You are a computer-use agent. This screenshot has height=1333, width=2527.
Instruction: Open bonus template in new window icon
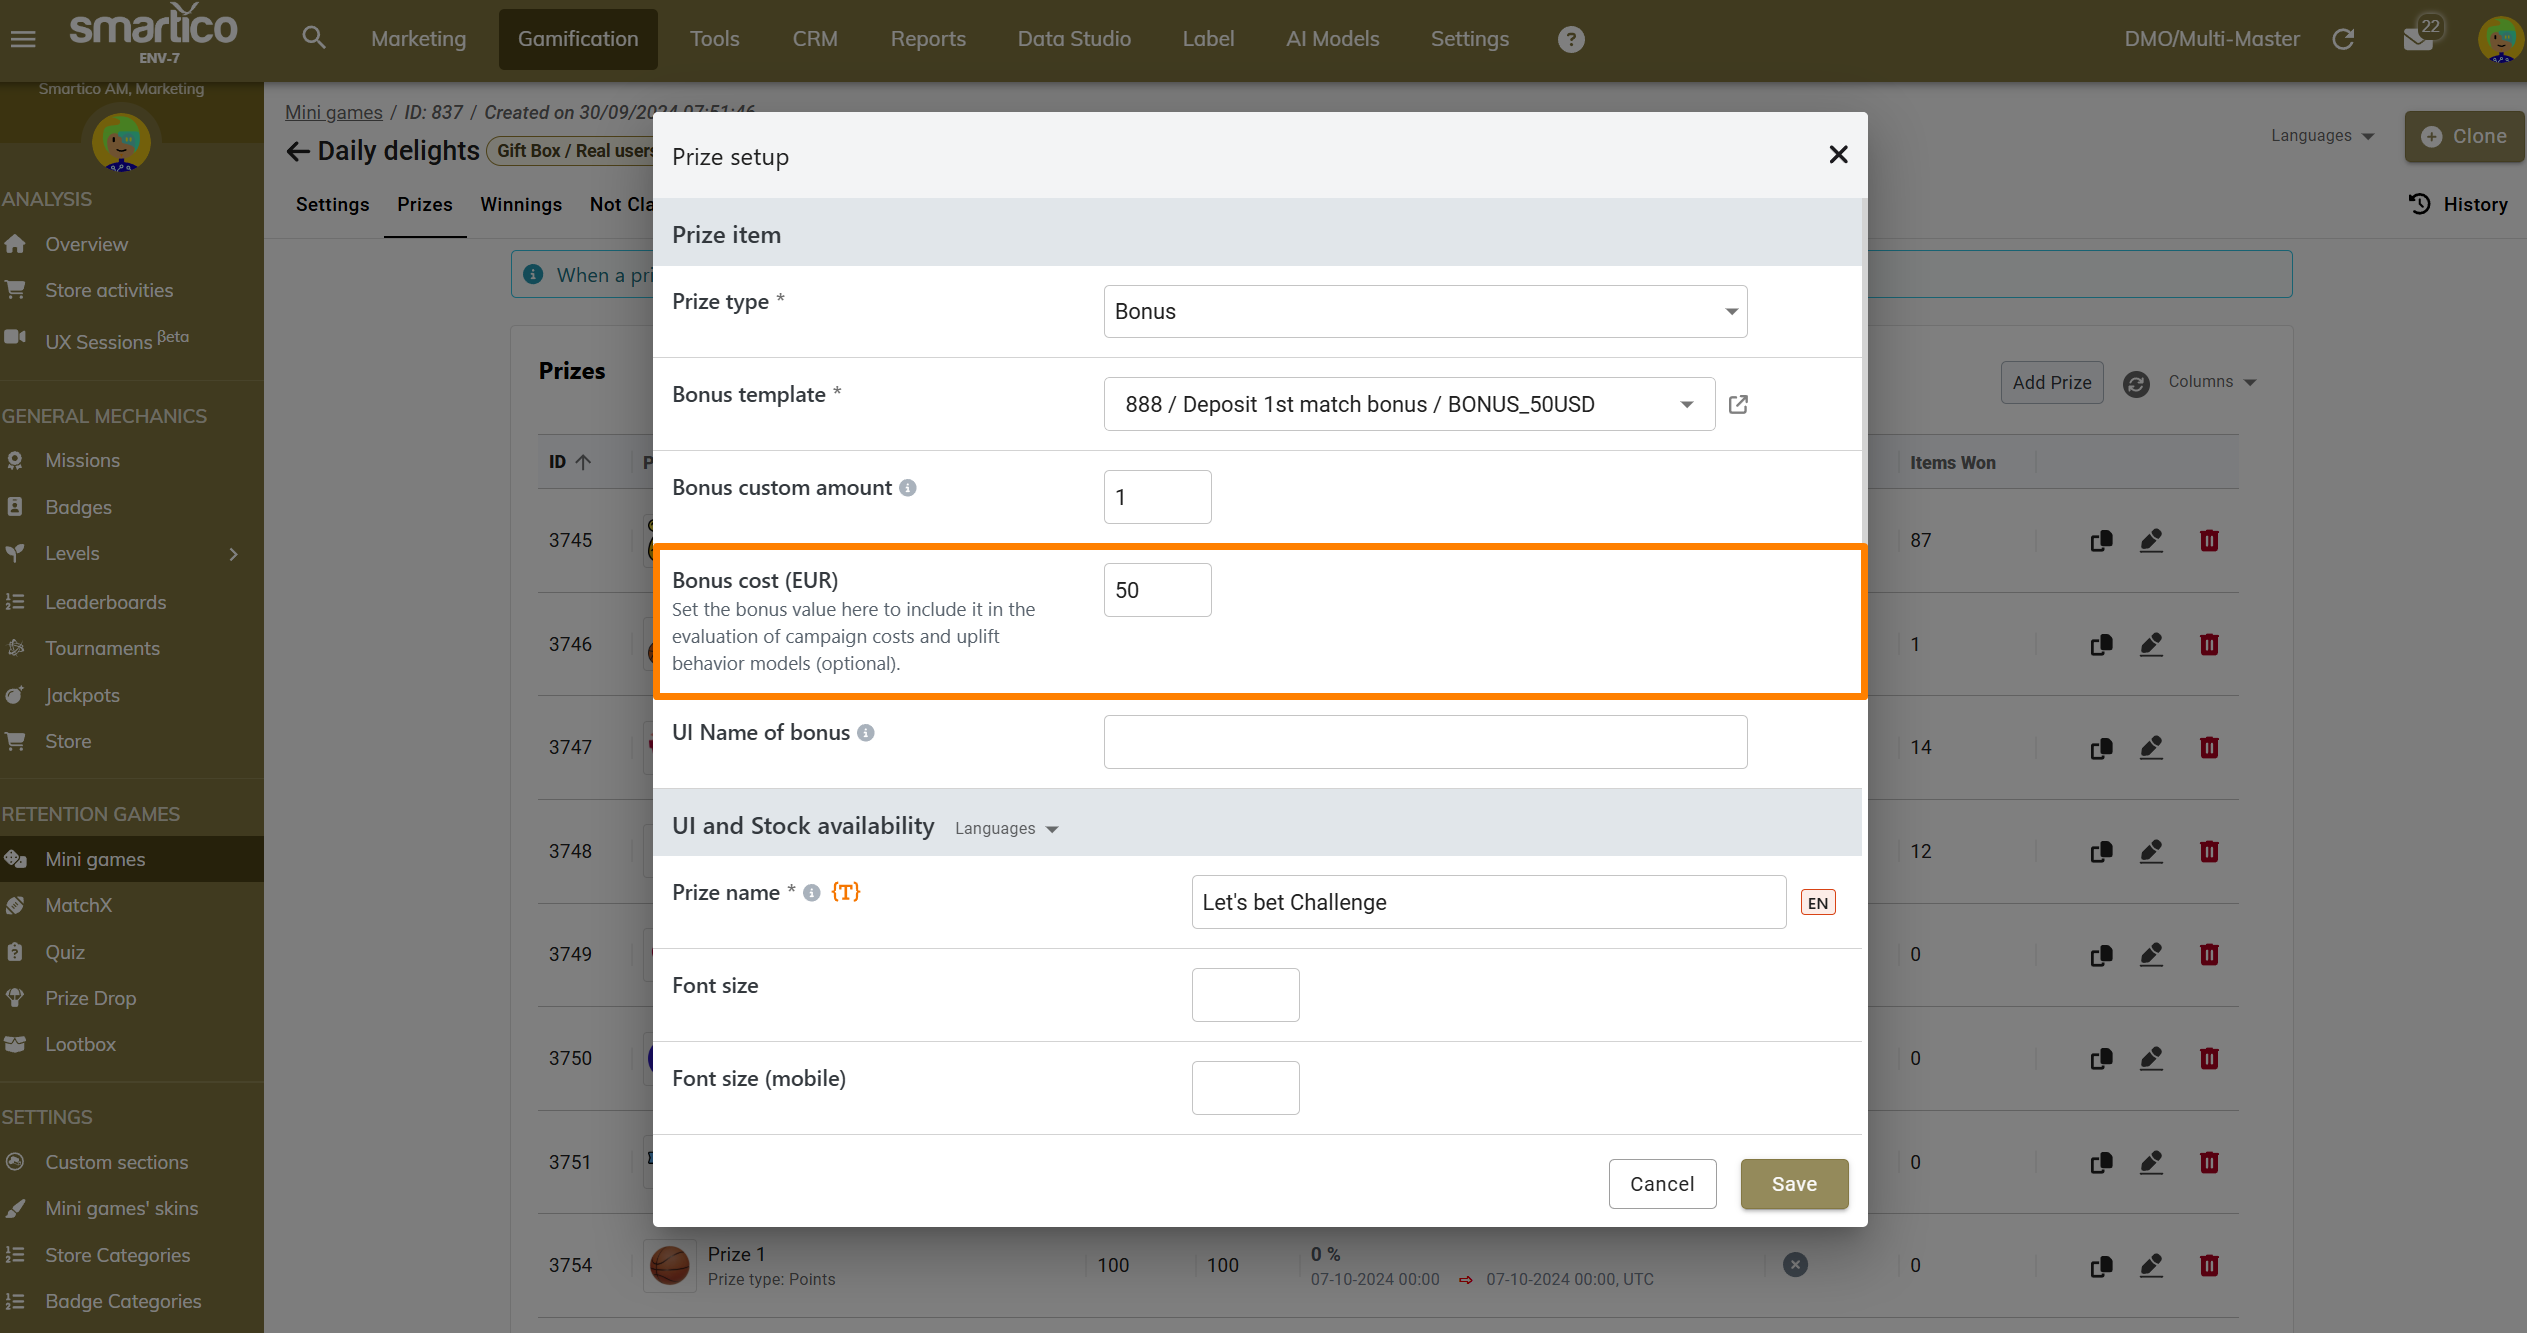(x=1738, y=404)
